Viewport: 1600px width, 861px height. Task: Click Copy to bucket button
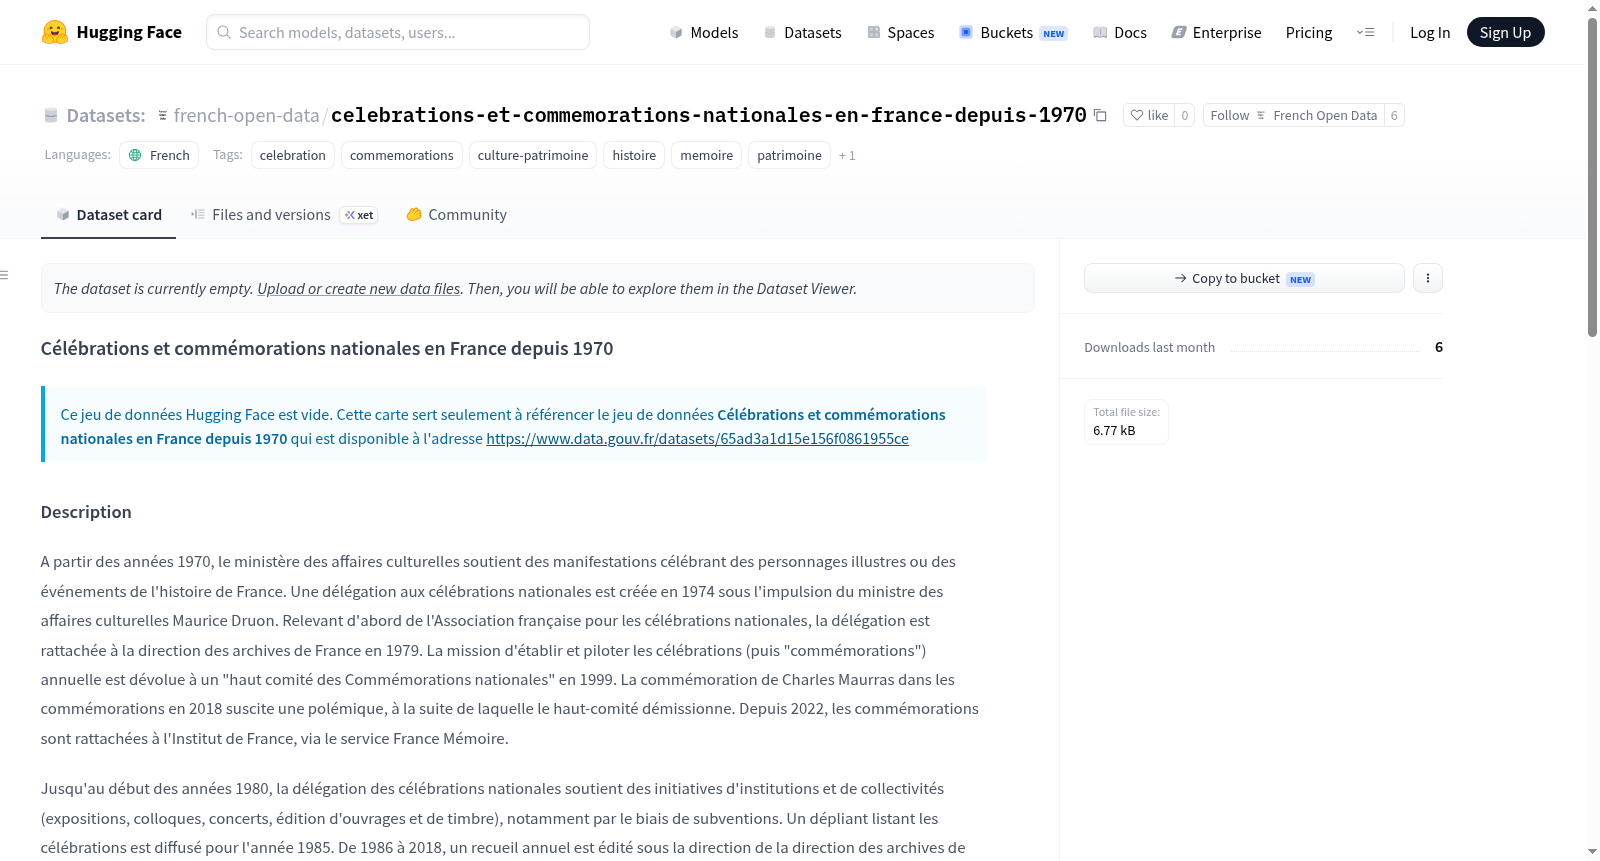pos(1244,278)
